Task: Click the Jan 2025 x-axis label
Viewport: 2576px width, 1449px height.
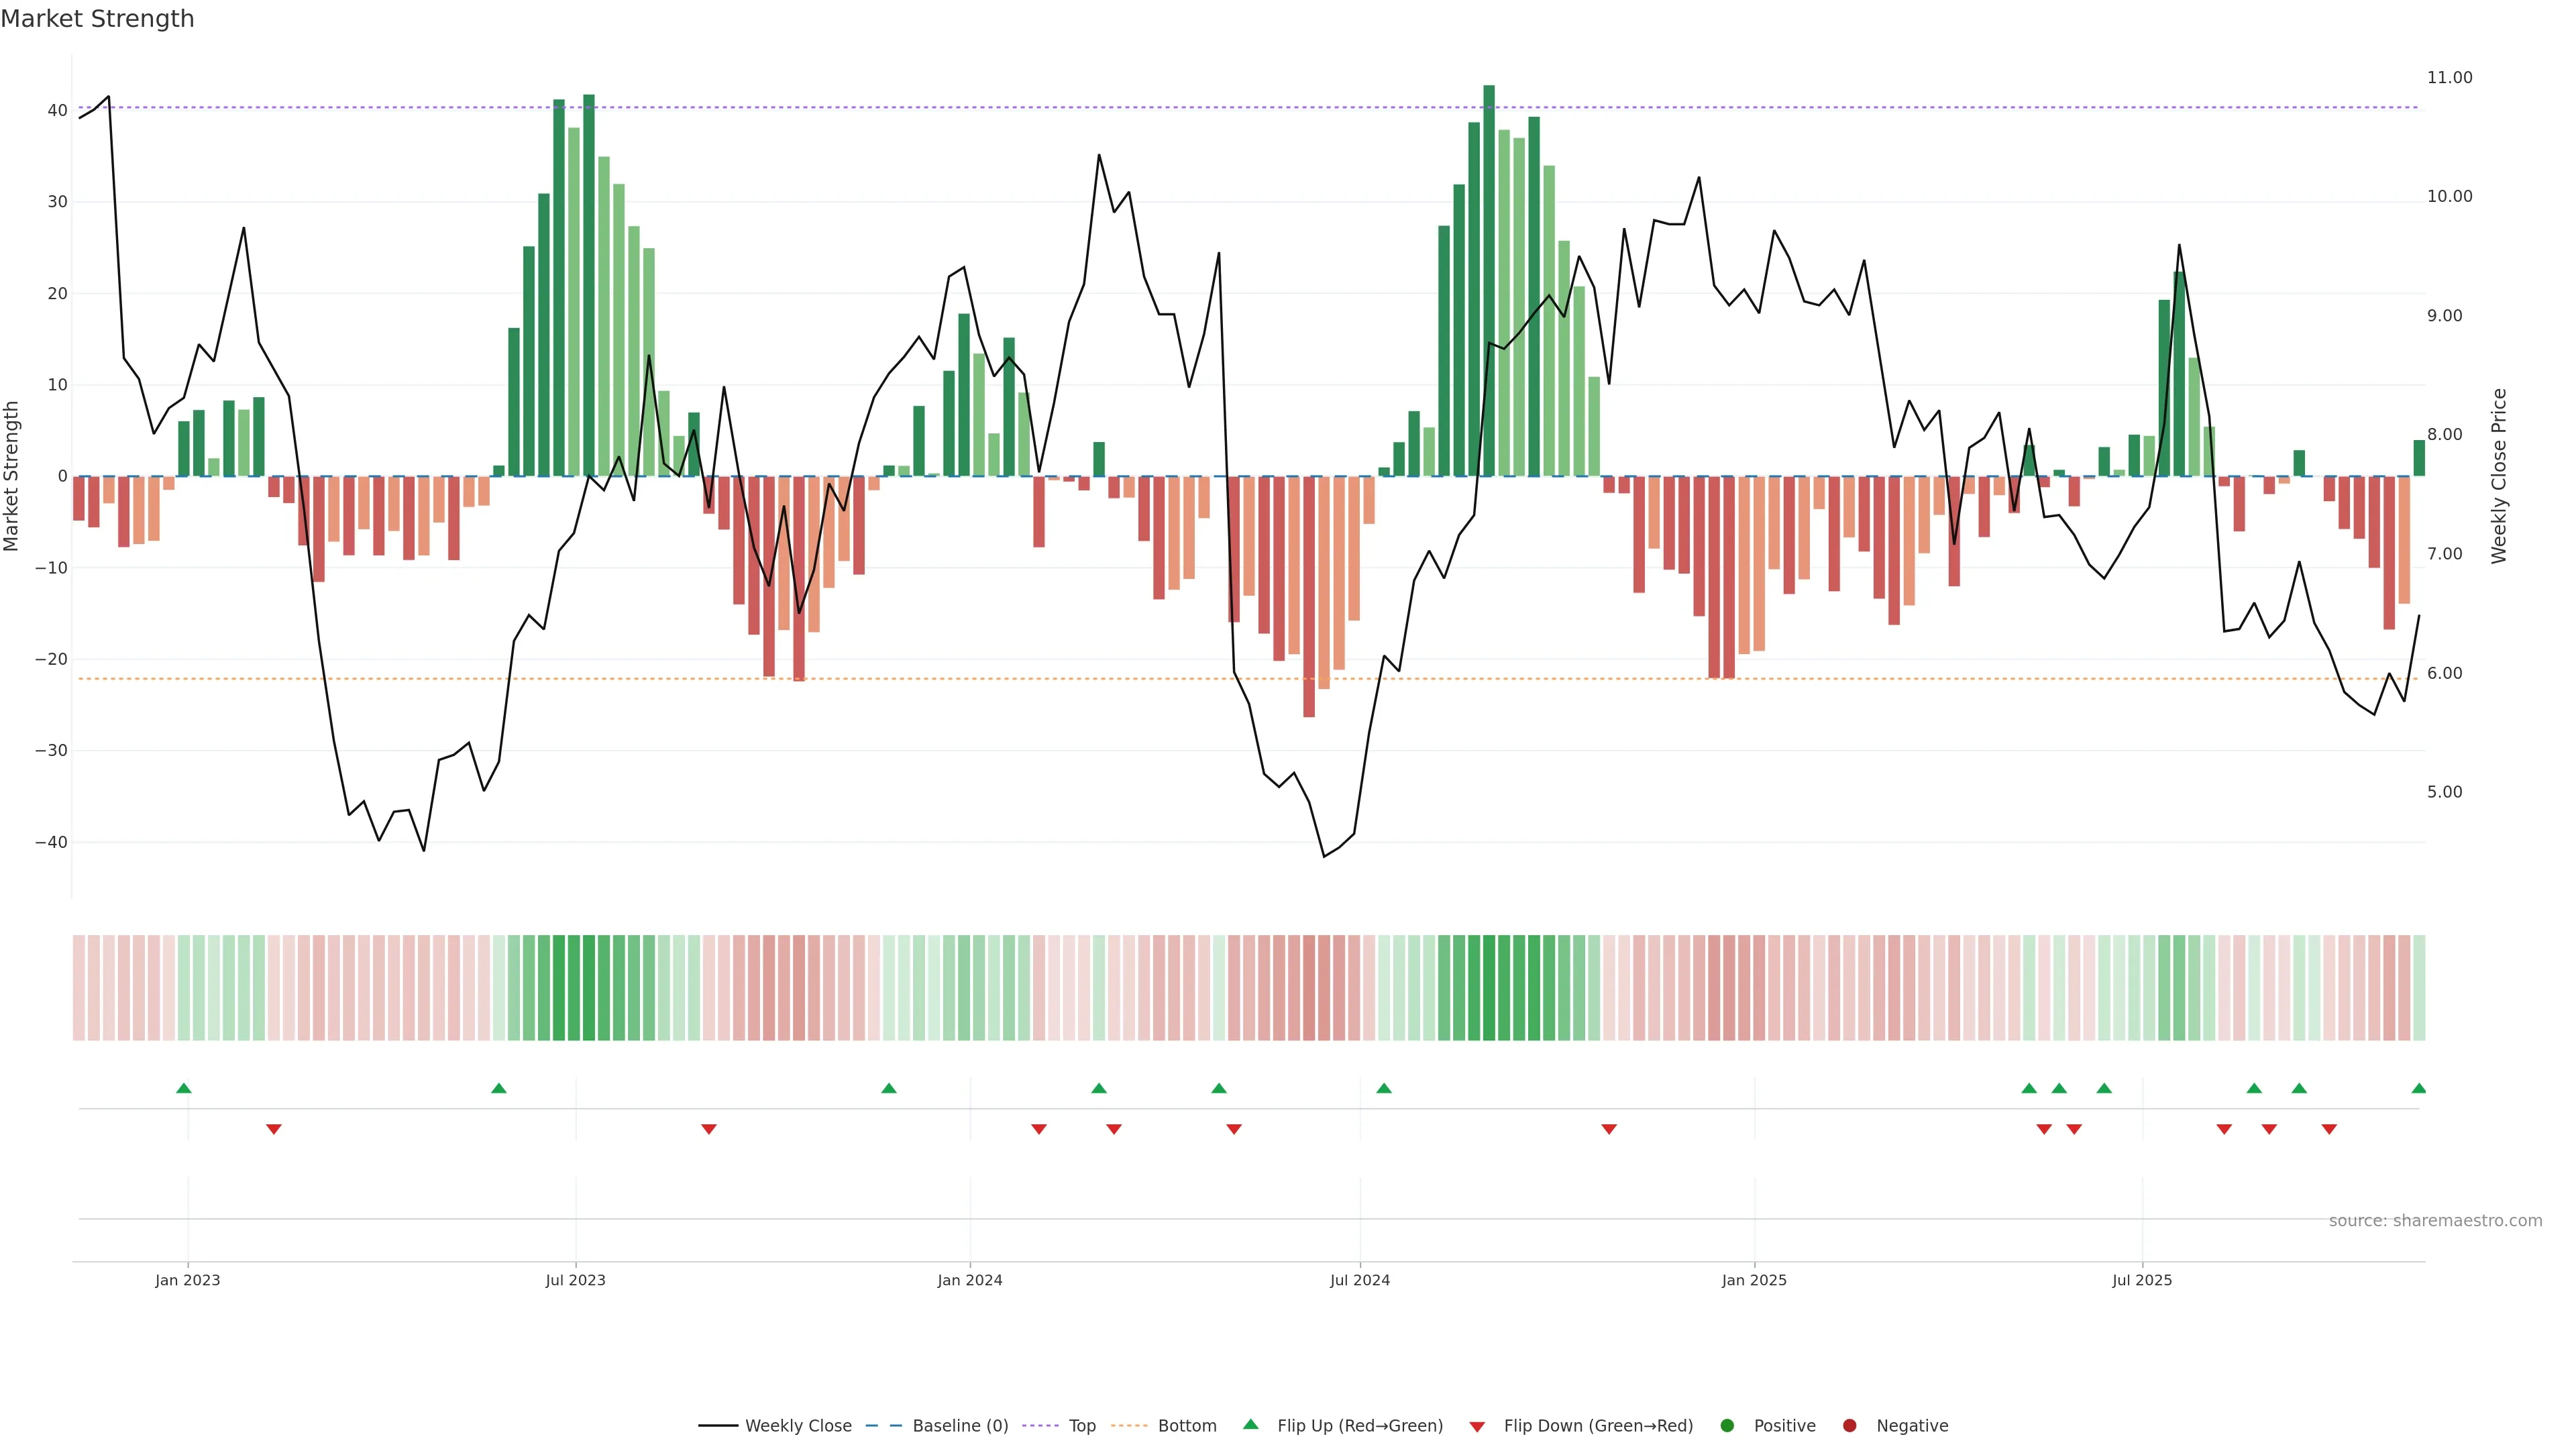Action: click(x=1754, y=1280)
